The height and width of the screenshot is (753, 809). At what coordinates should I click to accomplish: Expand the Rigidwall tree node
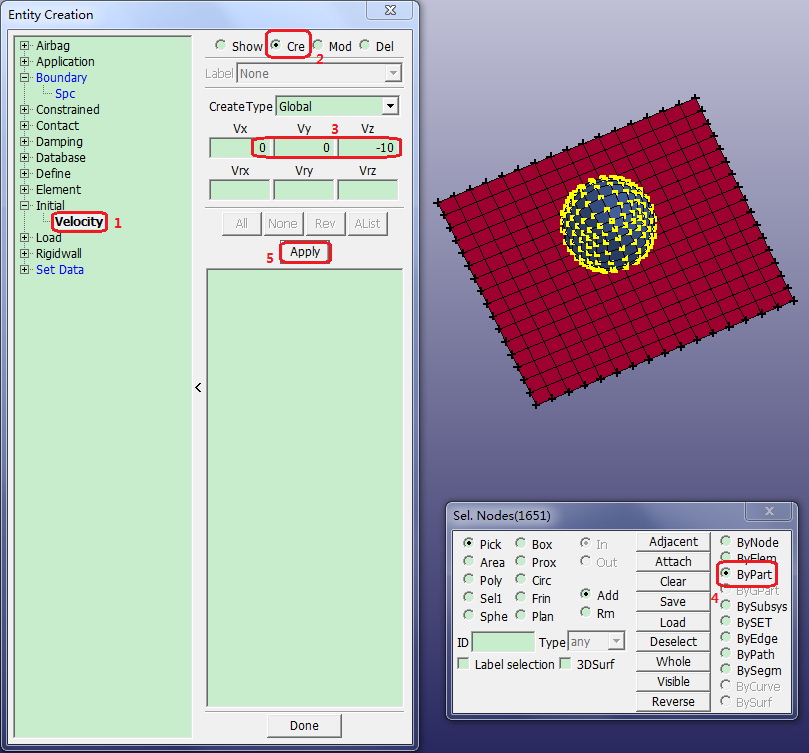point(25,254)
